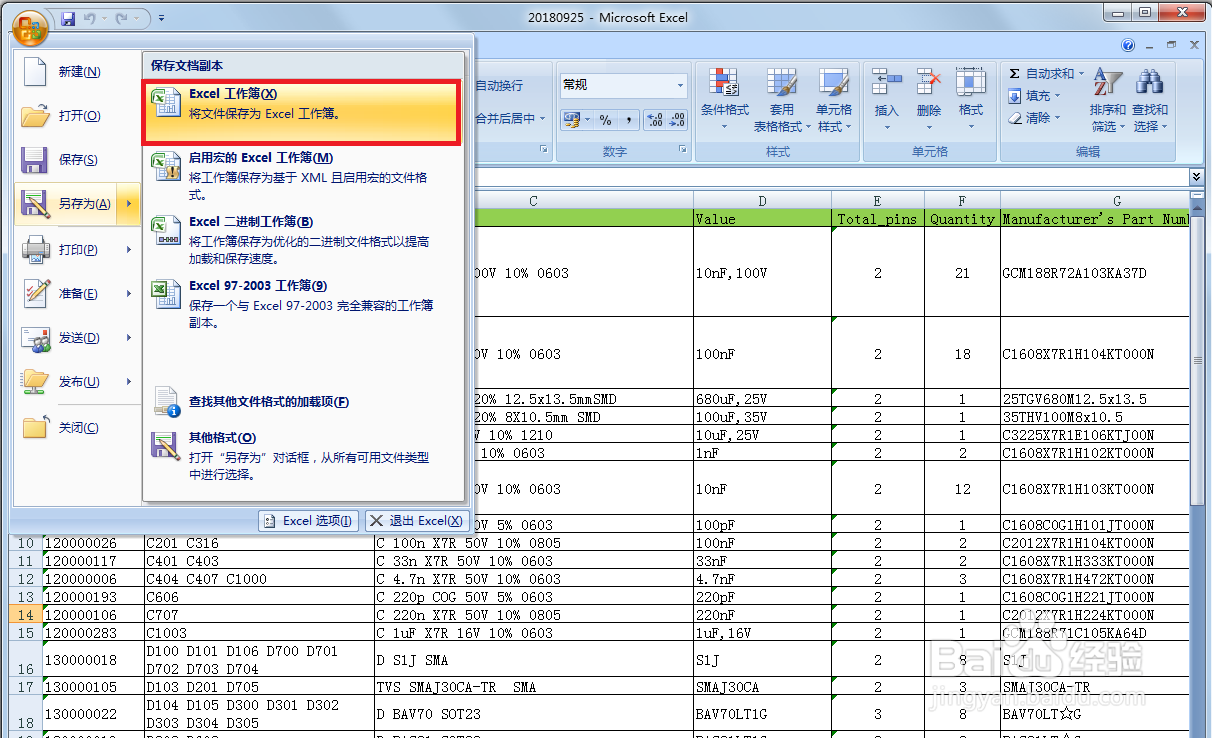Open the 打印 (Print) menu entry
Screen dimensions: 1212x738
(x=77, y=249)
